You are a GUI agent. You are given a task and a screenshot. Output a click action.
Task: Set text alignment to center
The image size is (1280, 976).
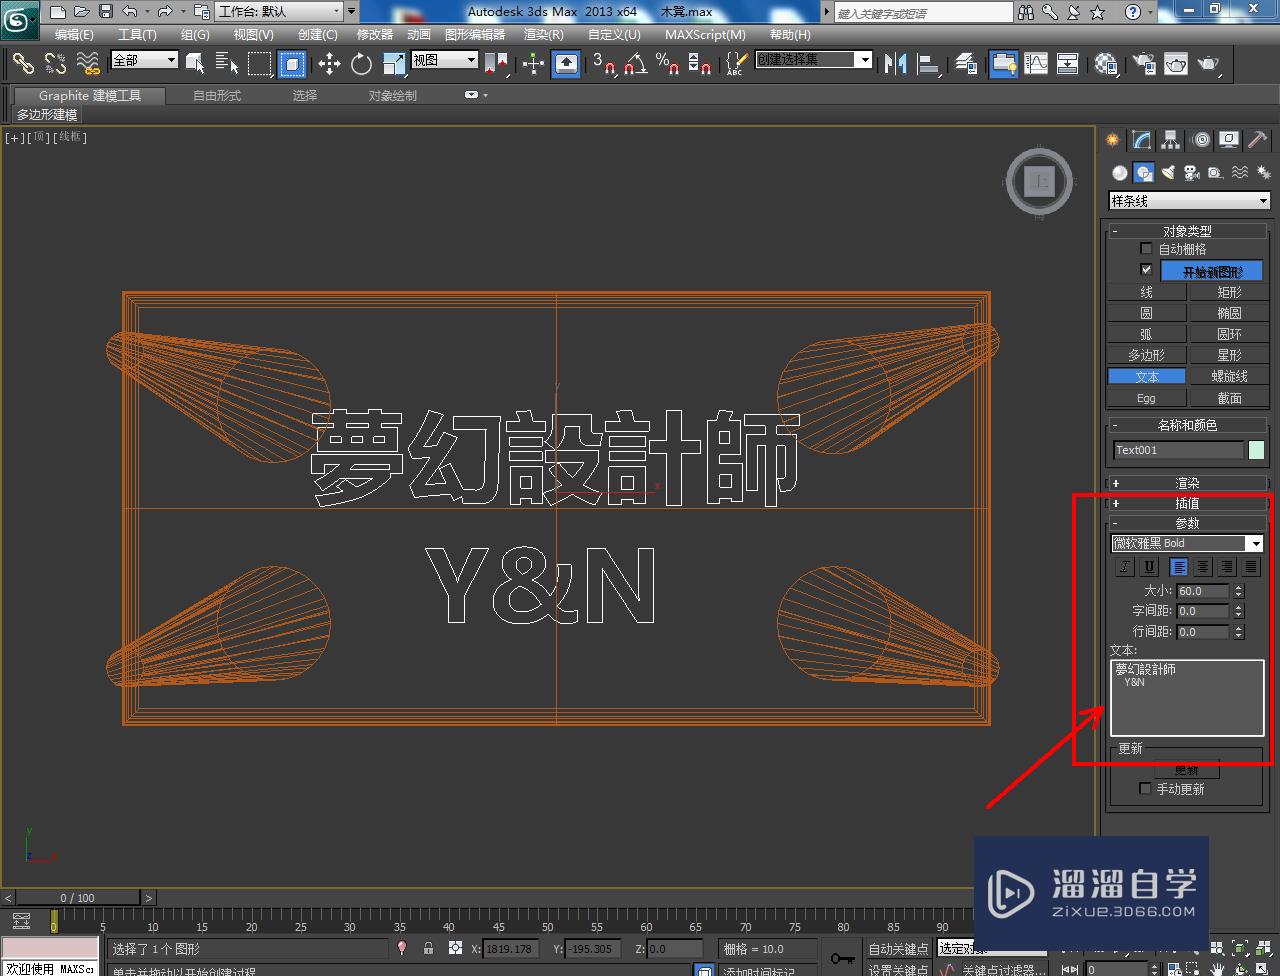click(1203, 567)
